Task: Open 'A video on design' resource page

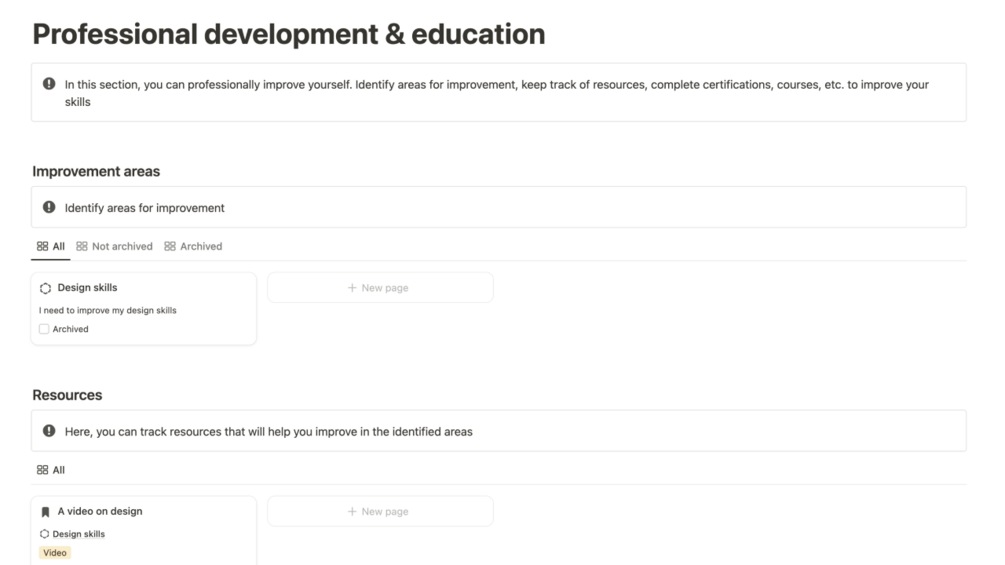Action: [x=100, y=512]
